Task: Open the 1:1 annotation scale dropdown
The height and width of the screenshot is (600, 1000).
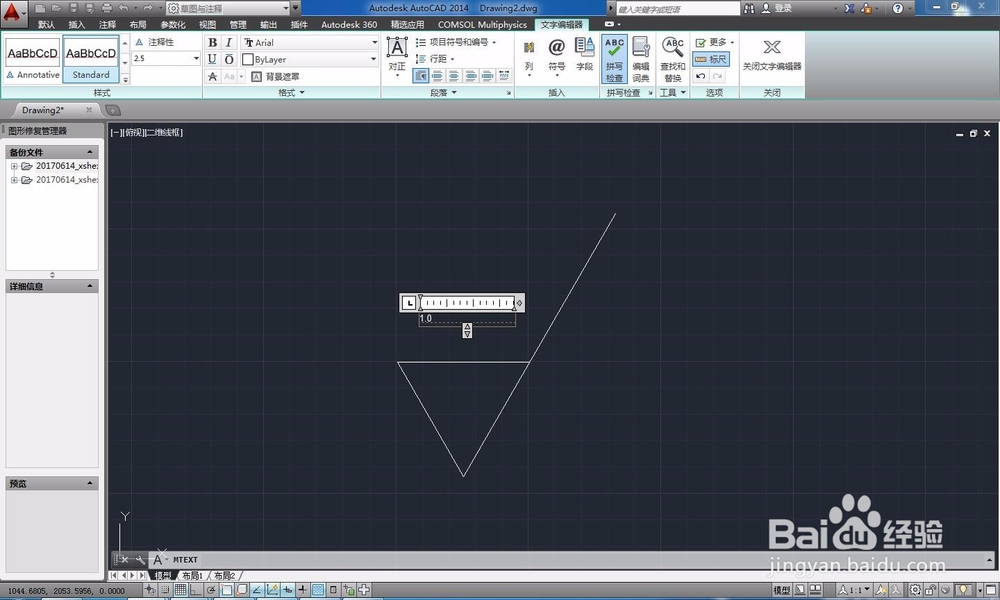Action: click(x=855, y=590)
